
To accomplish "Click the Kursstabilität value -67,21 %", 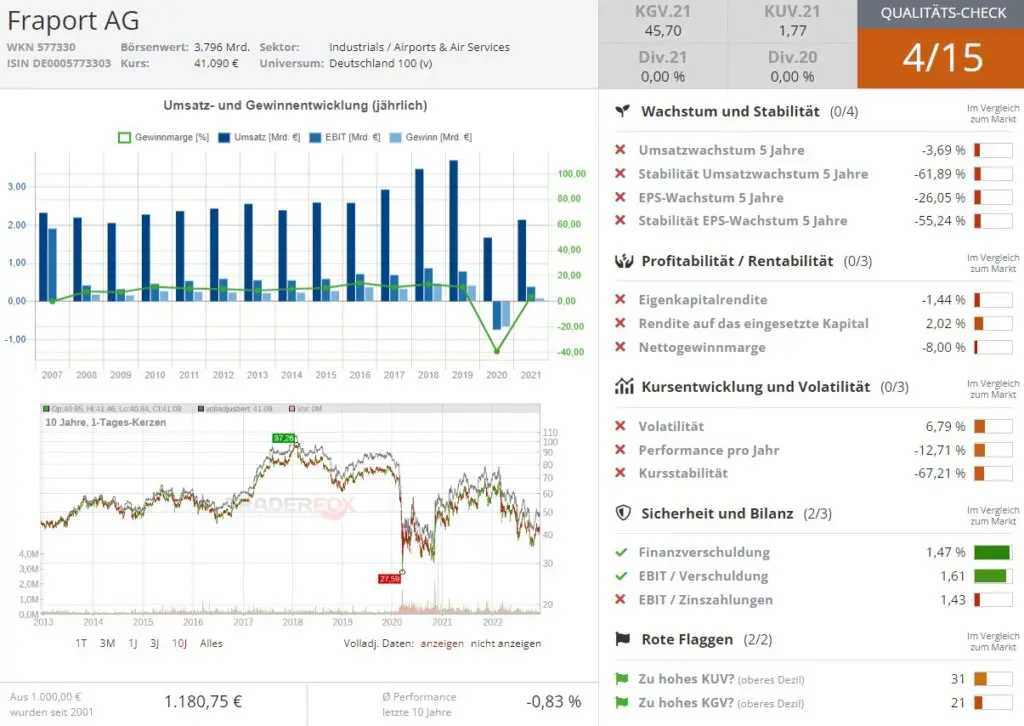I will click(x=940, y=473).
